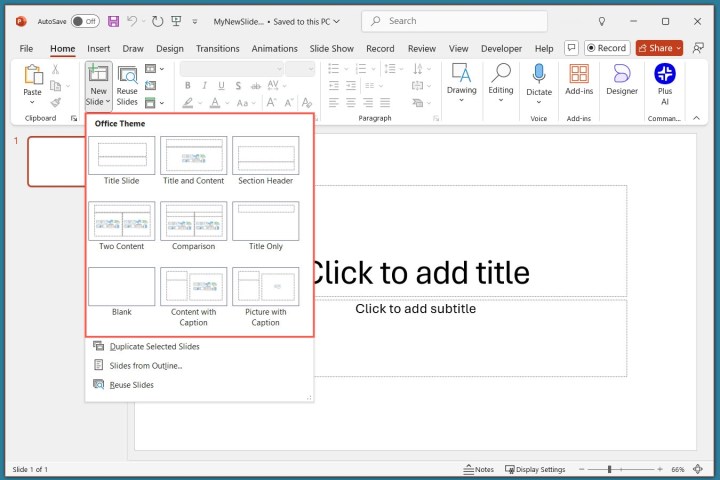Viewport: 720px width, 480px height.
Task: Click the Record button
Action: (x=606, y=48)
